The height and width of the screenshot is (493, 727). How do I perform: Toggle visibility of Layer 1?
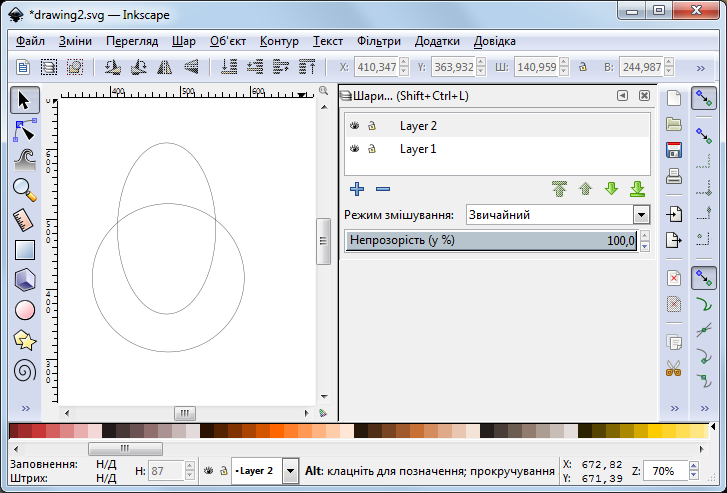[x=354, y=149]
